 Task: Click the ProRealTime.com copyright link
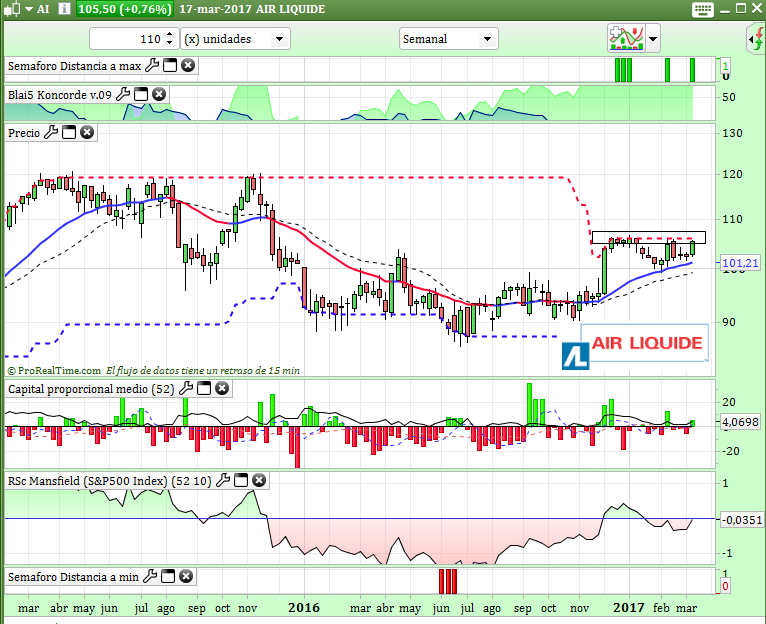coord(54,370)
